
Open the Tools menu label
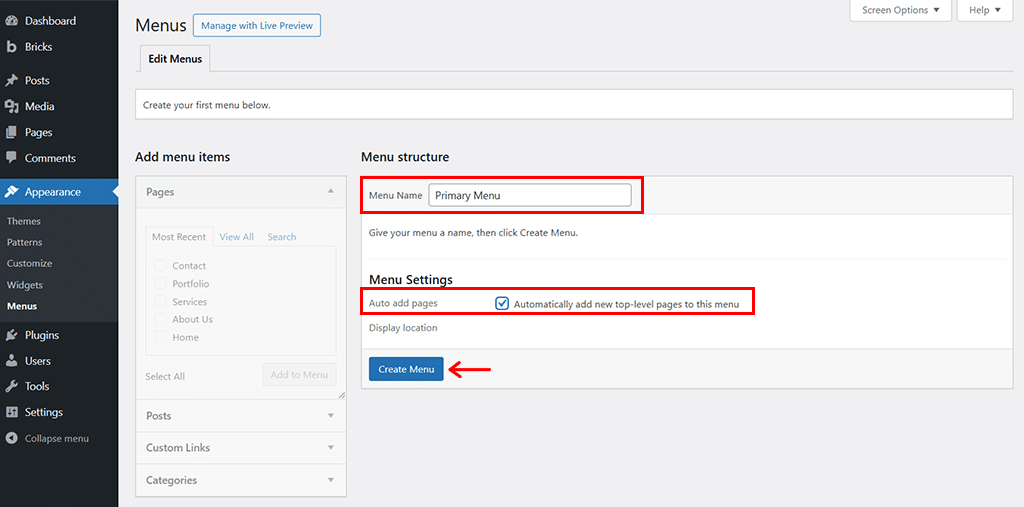37,386
